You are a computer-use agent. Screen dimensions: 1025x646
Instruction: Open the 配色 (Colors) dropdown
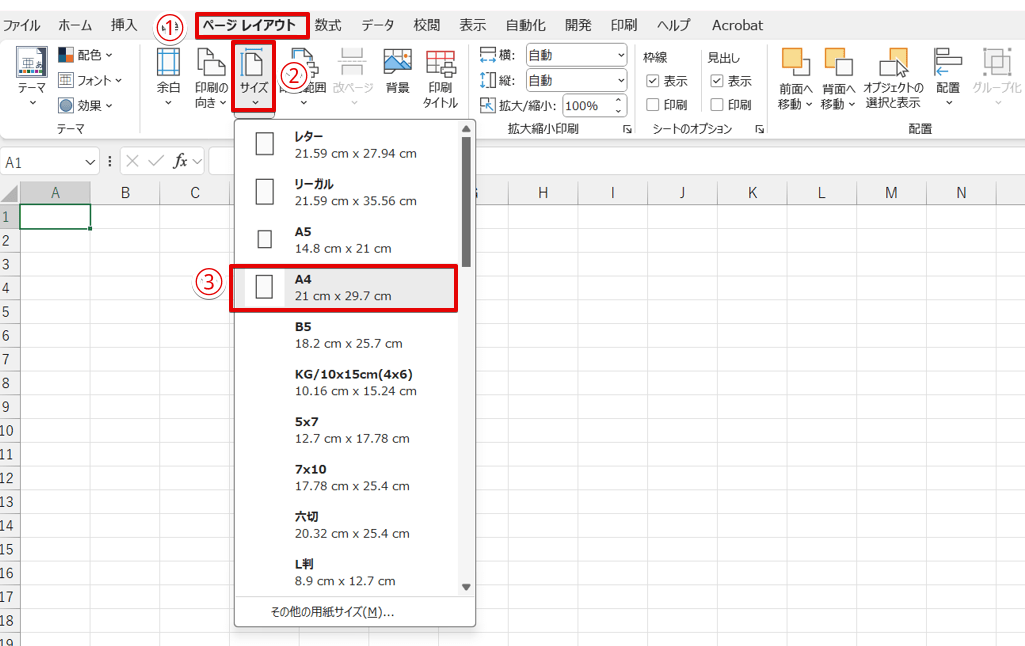86,55
